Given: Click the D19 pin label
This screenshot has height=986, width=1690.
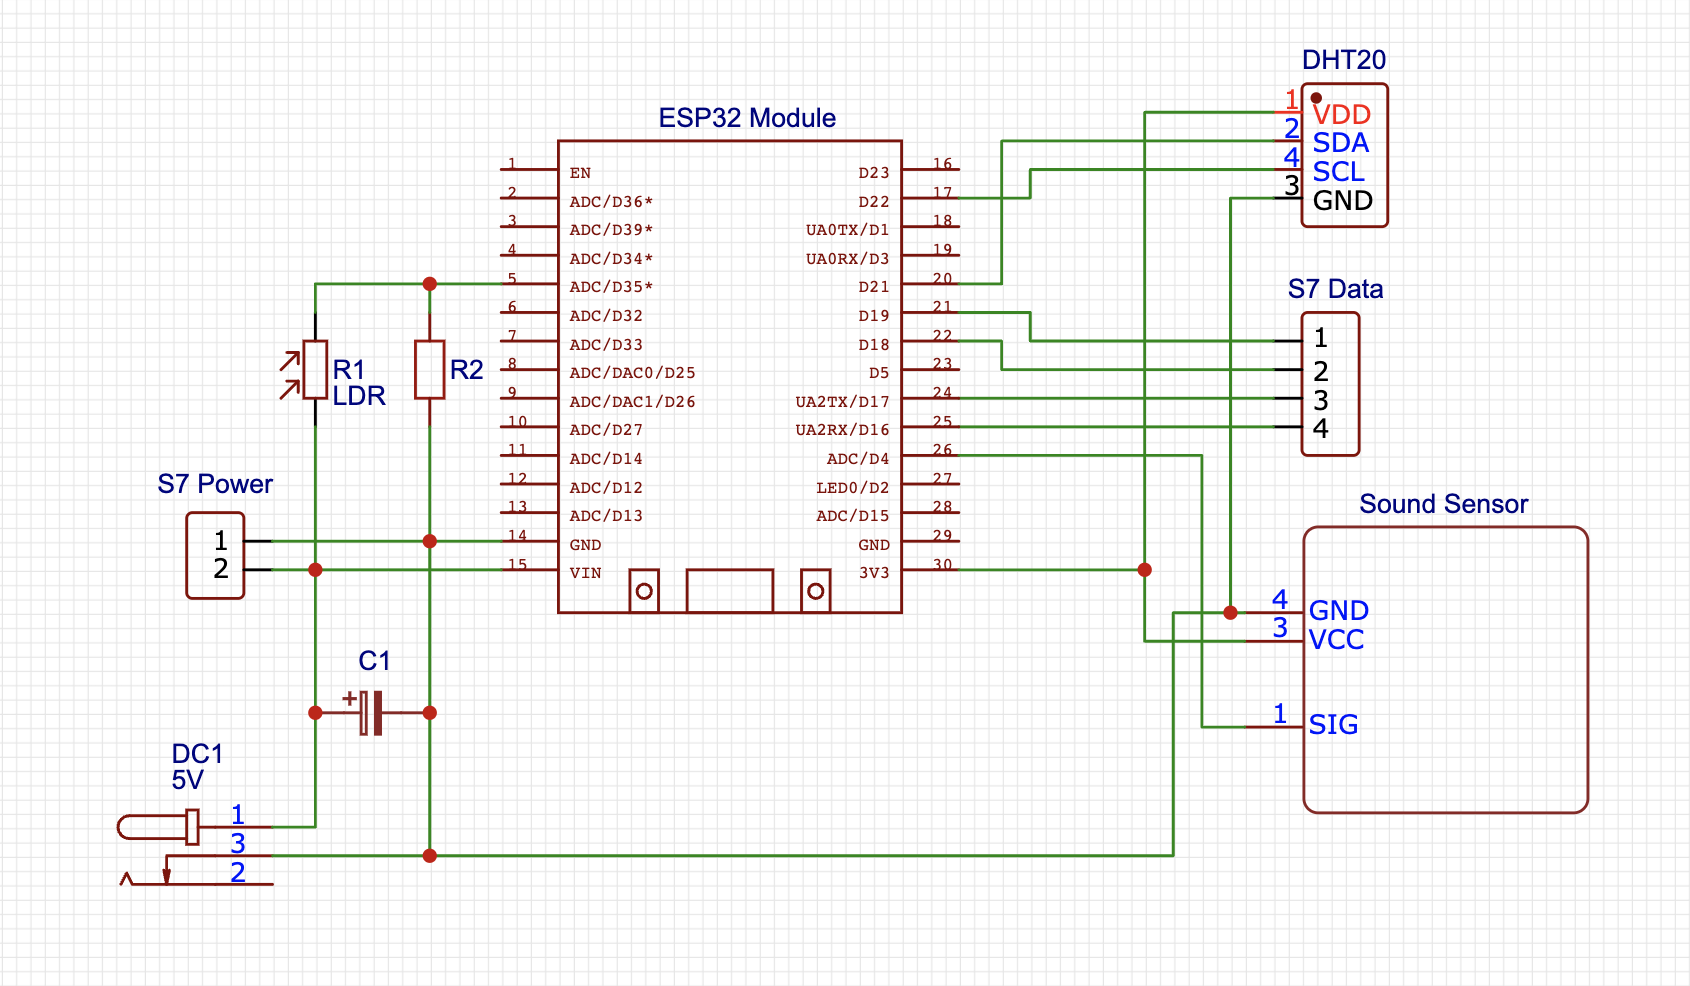Looking at the screenshot, I should coord(874,316).
